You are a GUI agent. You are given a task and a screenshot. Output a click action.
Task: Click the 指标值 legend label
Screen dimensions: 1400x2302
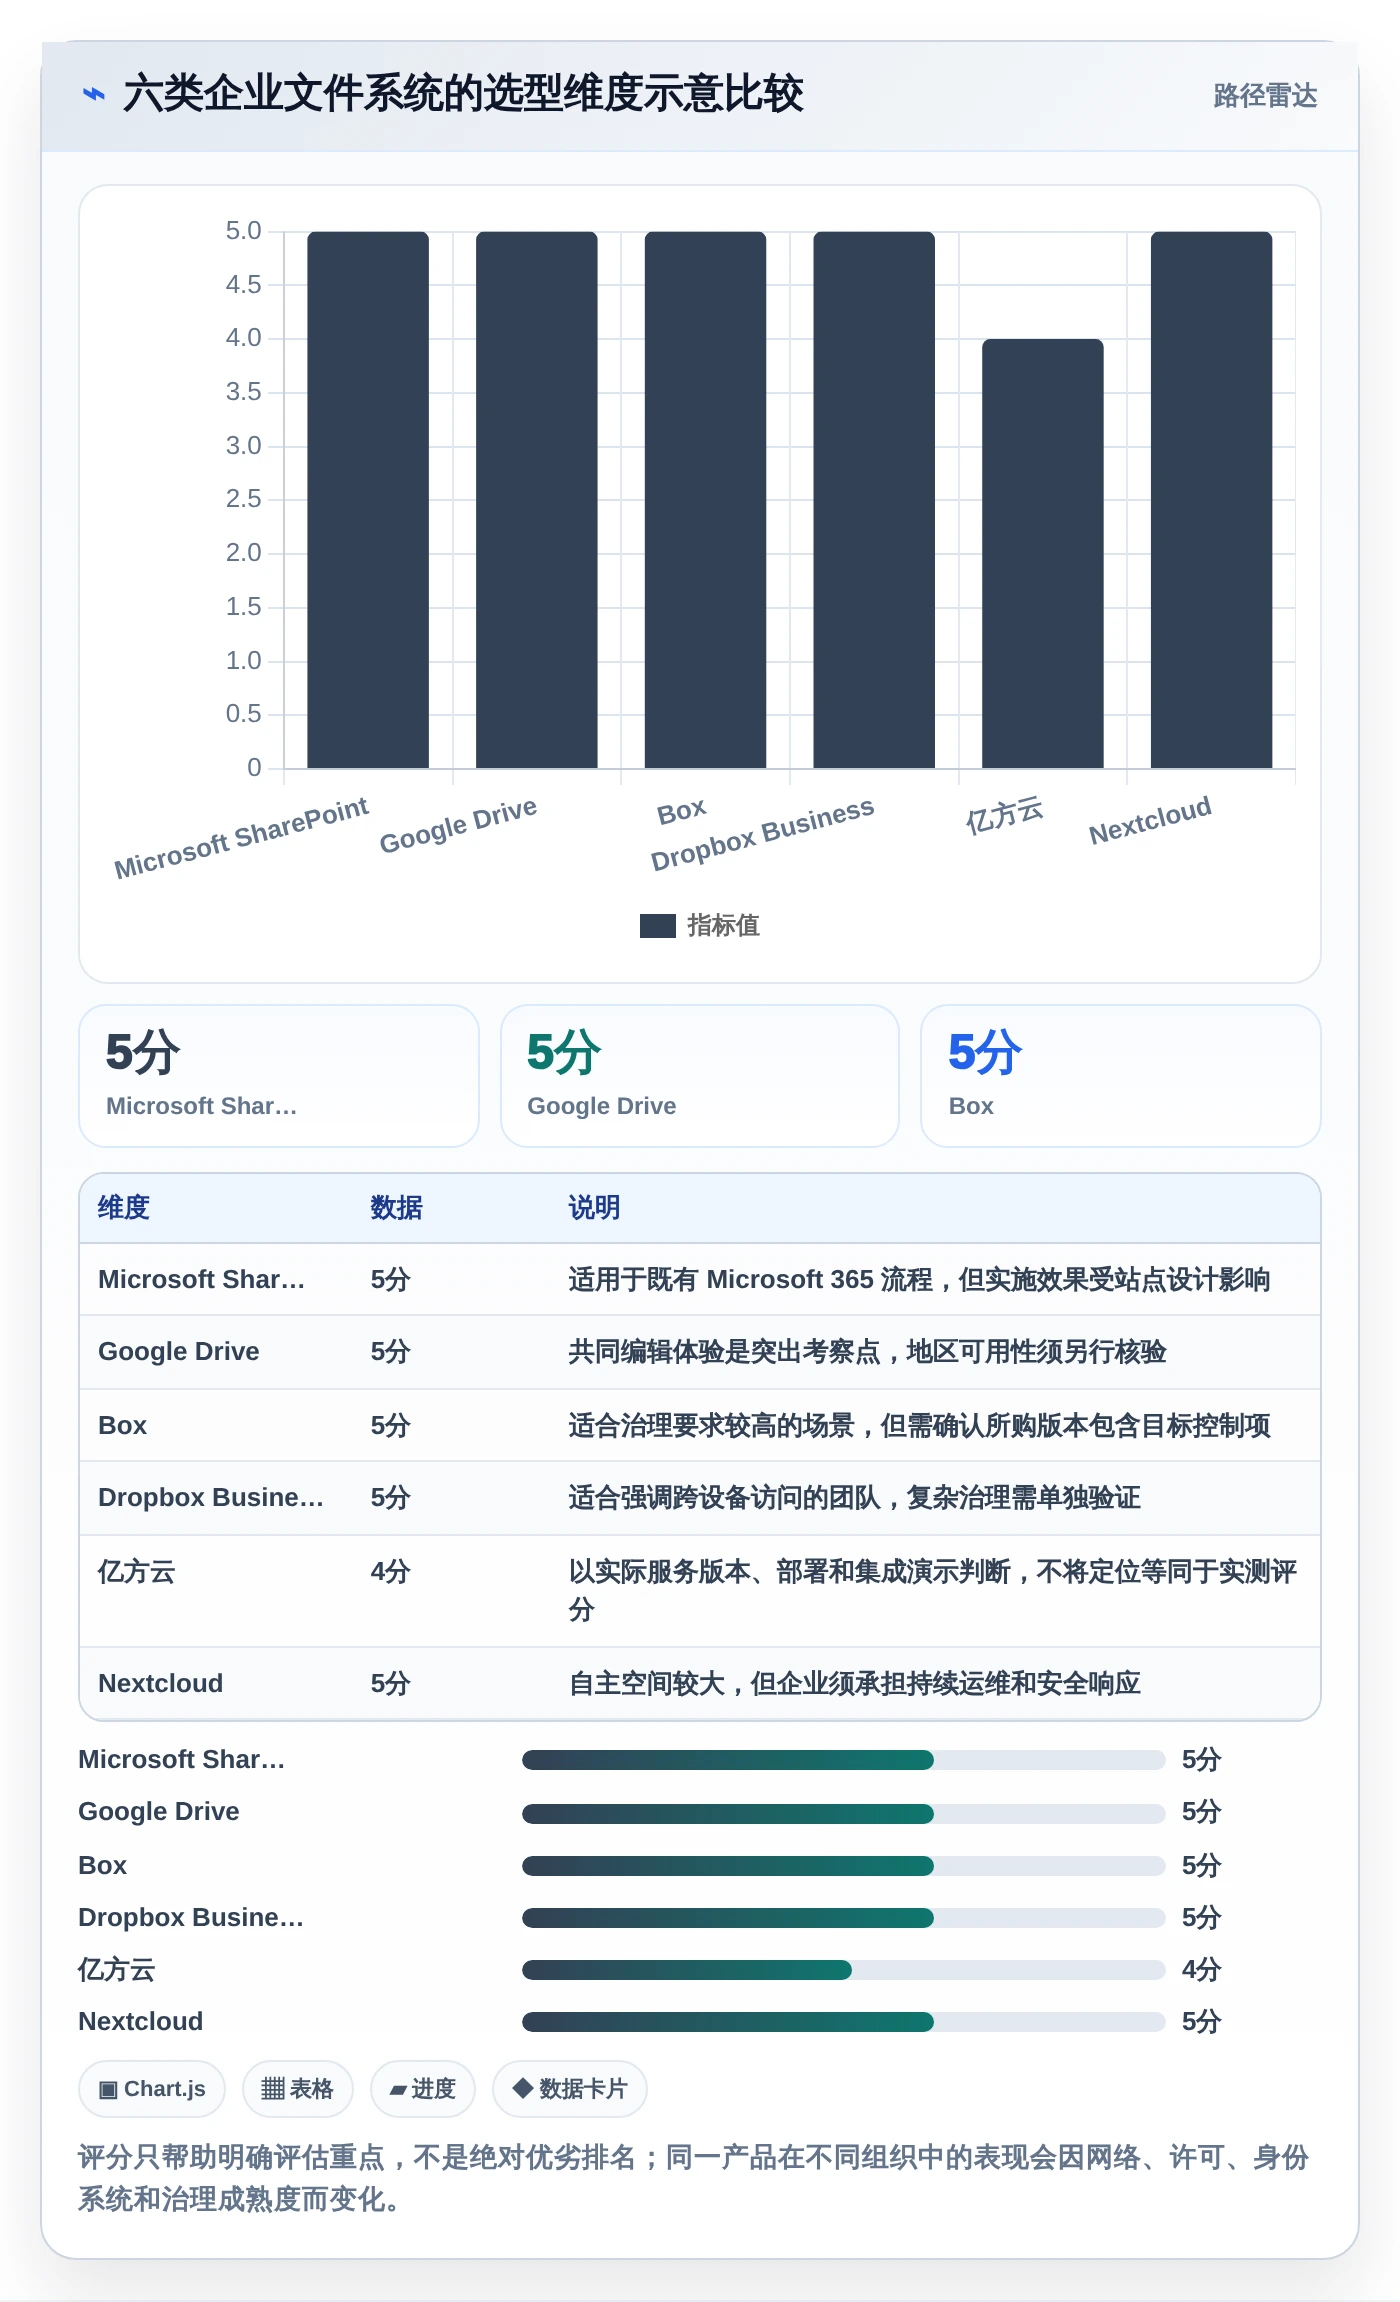[x=723, y=926]
